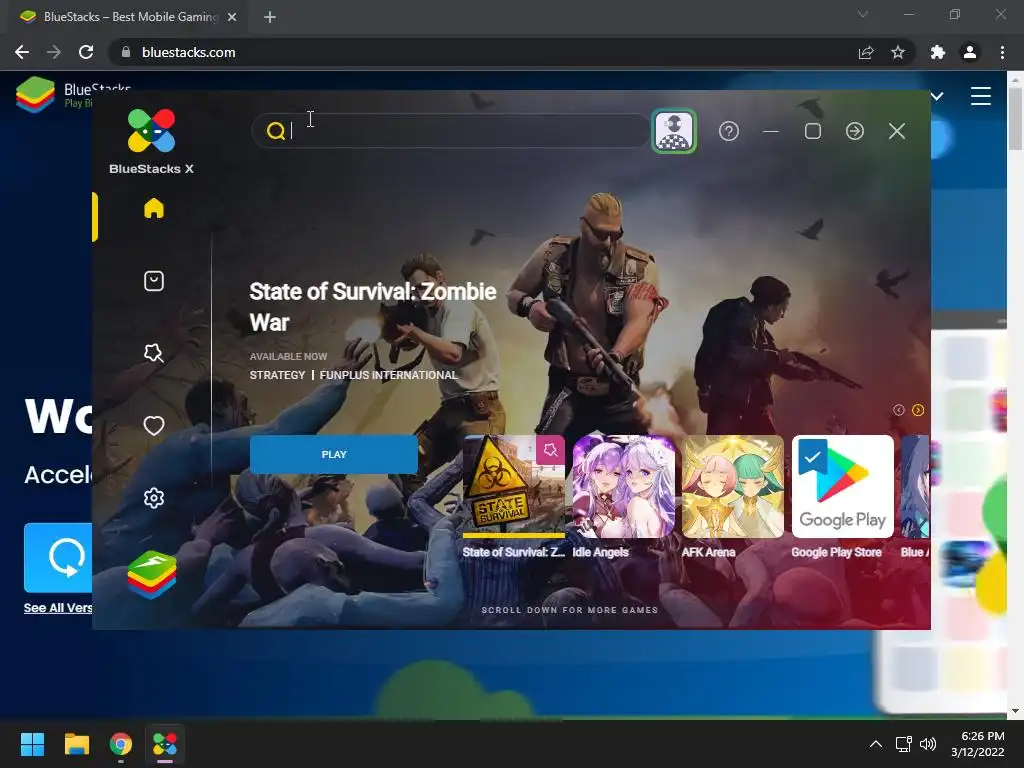
Task: Click 'Scroll down for more games' text
Action: [x=569, y=610]
